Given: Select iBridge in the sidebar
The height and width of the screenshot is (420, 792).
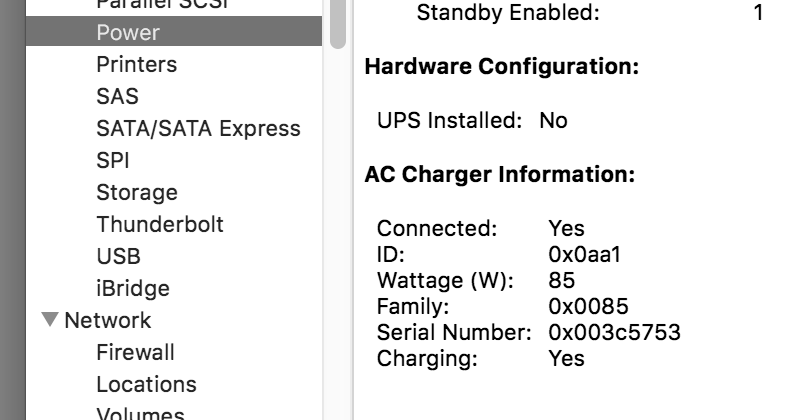Looking at the screenshot, I should pos(133,288).
